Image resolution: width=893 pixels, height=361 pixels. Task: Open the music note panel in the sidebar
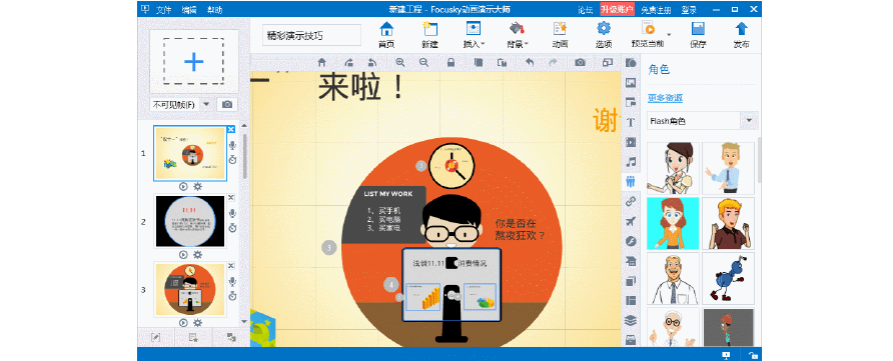click(x=630, y=162)
